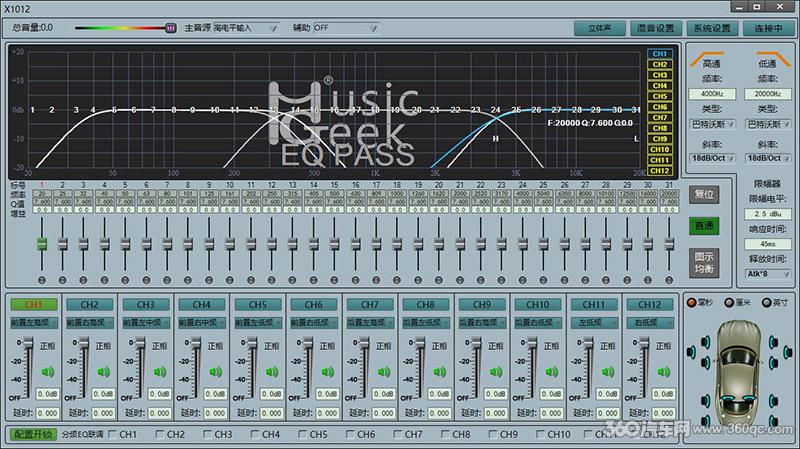Click the 立体声 stereo button
This screenshot has height=449, width=800.
click(599, 28)
